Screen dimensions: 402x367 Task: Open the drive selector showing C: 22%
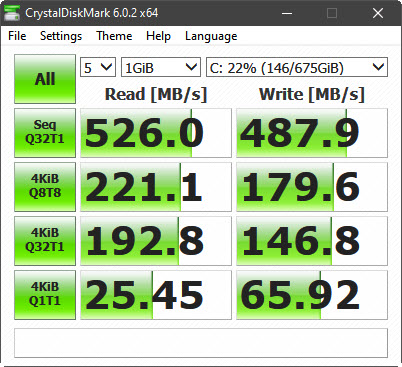click(297, 67)
